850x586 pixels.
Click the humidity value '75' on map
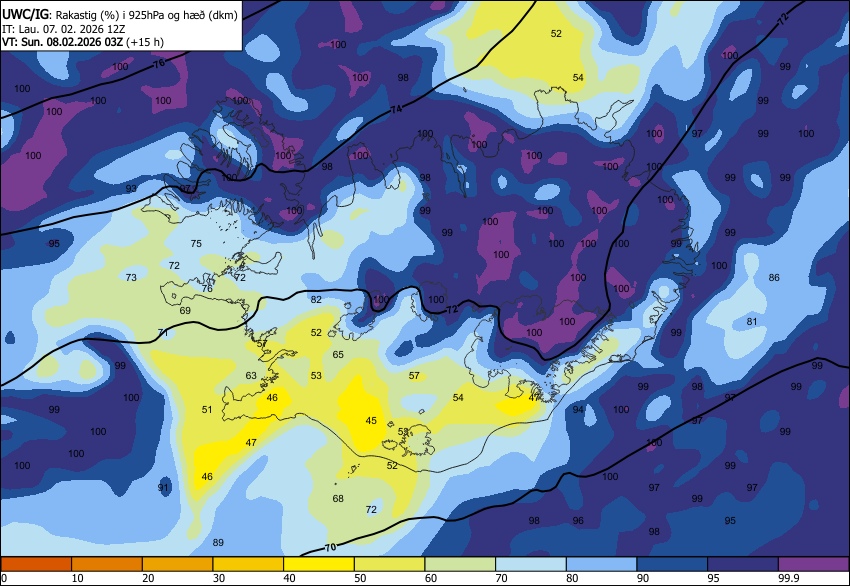click(196, 243)
